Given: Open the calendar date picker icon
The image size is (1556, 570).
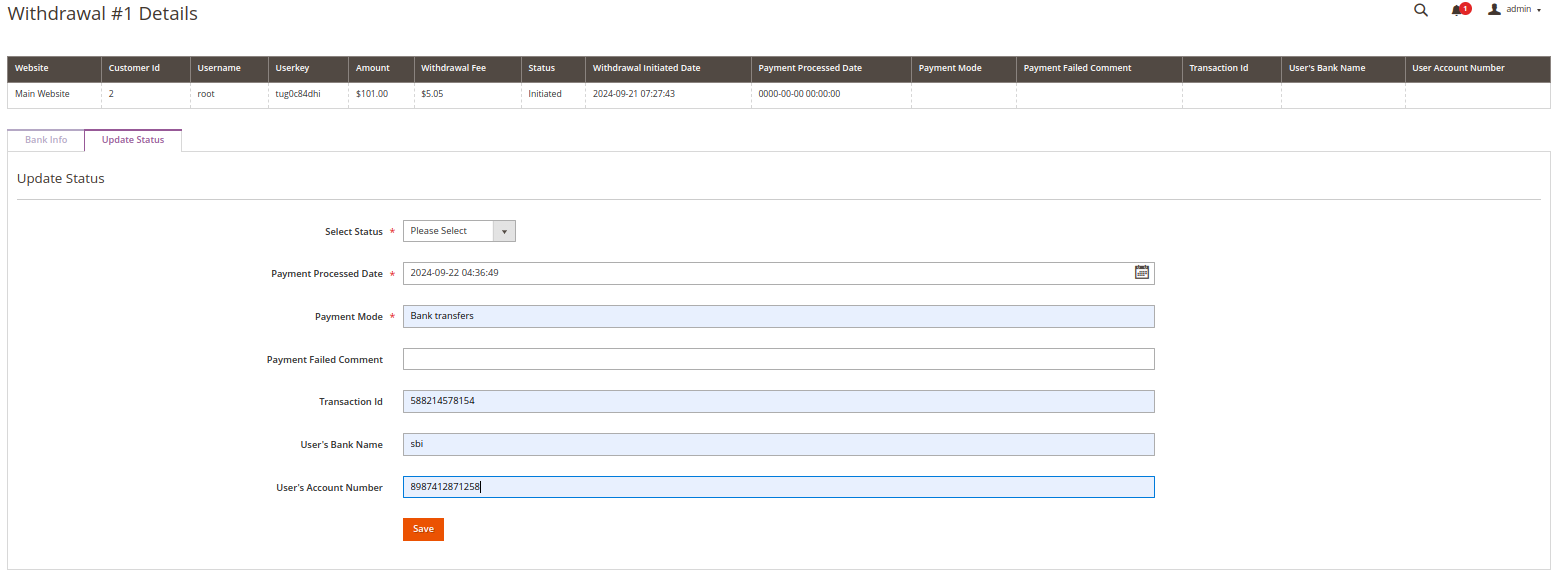Looking at the screenshot, I should [1142, 272].
